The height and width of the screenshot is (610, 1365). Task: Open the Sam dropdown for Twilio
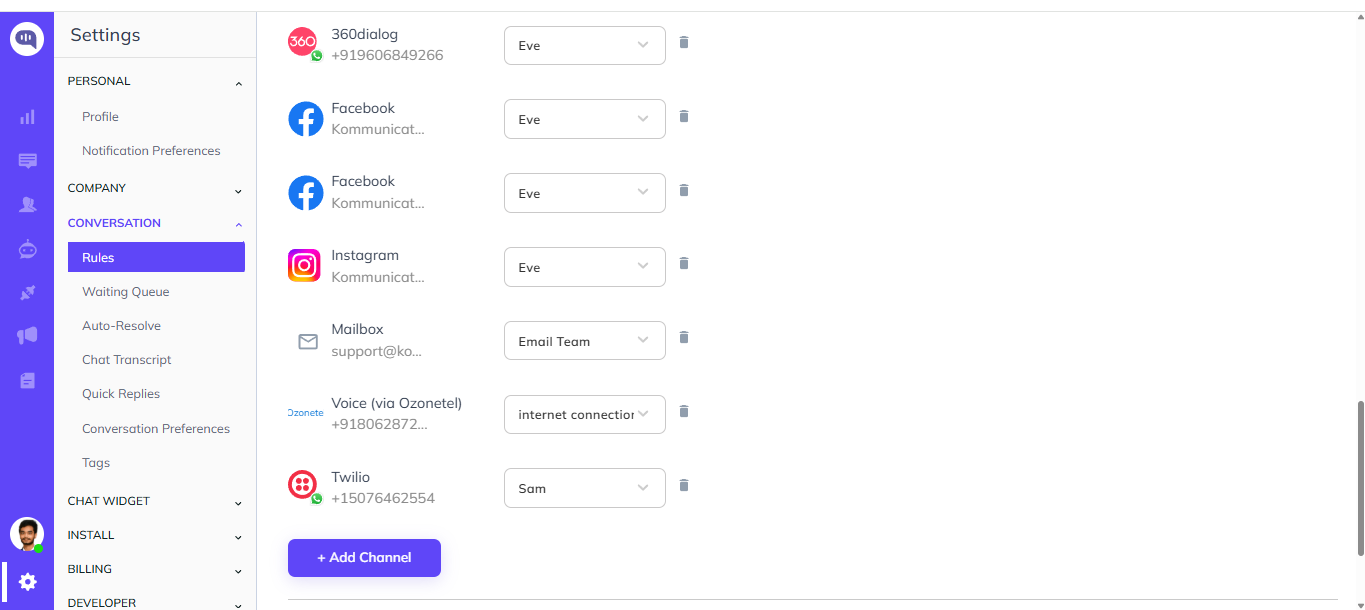point(585,488)
